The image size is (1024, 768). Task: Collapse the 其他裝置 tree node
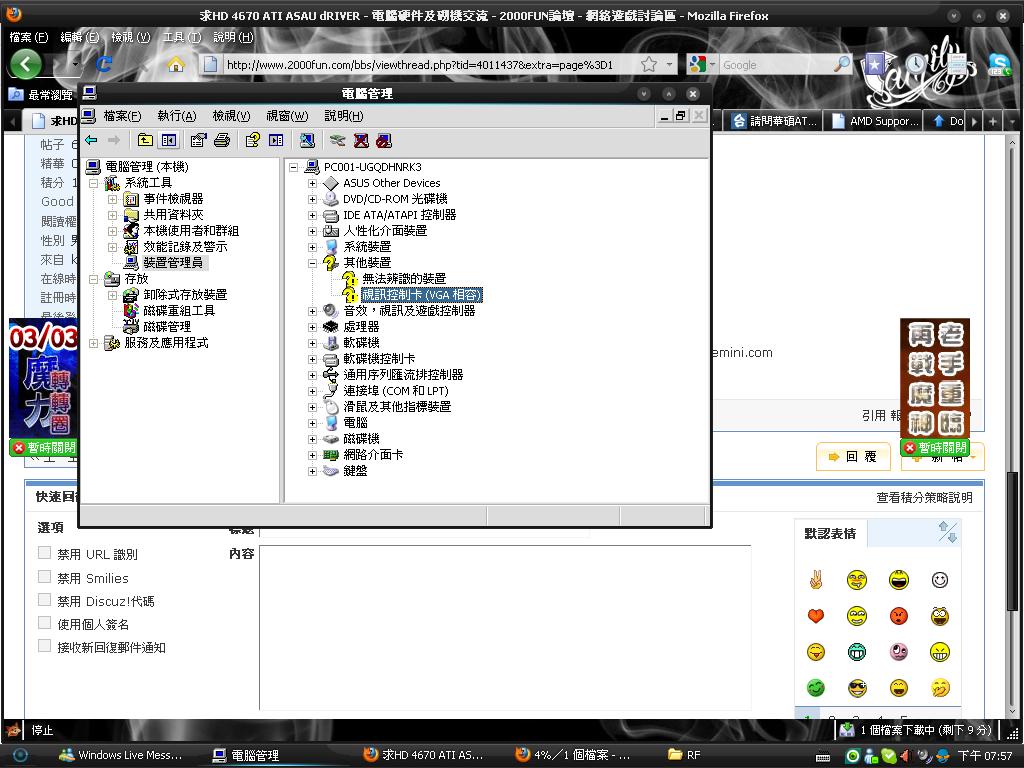click(x=312, y=263)
